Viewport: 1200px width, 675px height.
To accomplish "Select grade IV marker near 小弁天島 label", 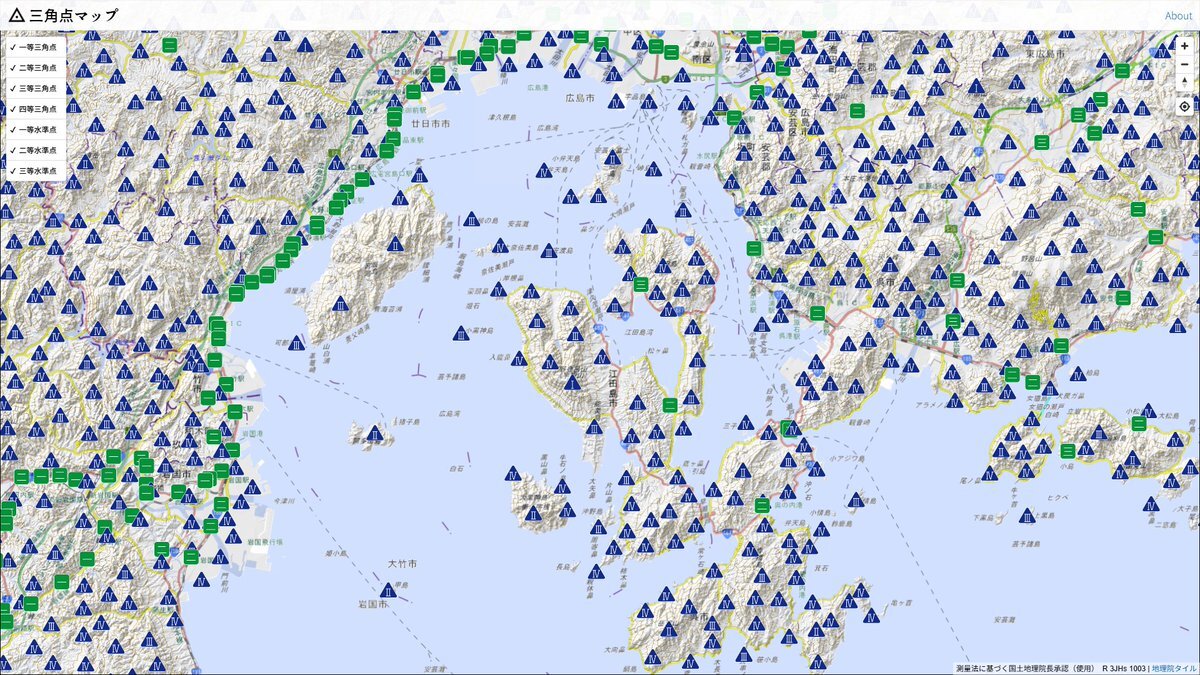I will tap(544, 172).
